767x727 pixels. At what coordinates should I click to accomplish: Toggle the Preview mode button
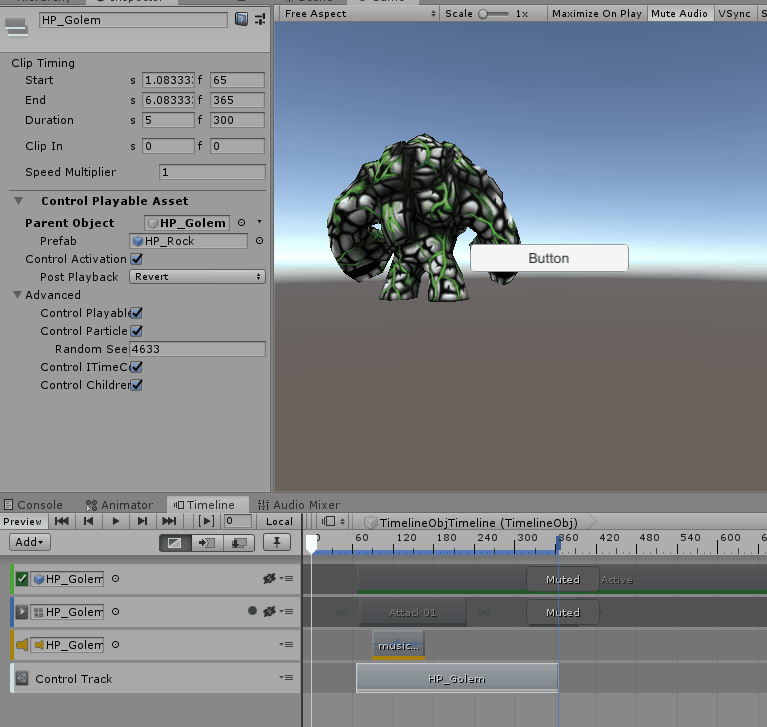(23, 522)
